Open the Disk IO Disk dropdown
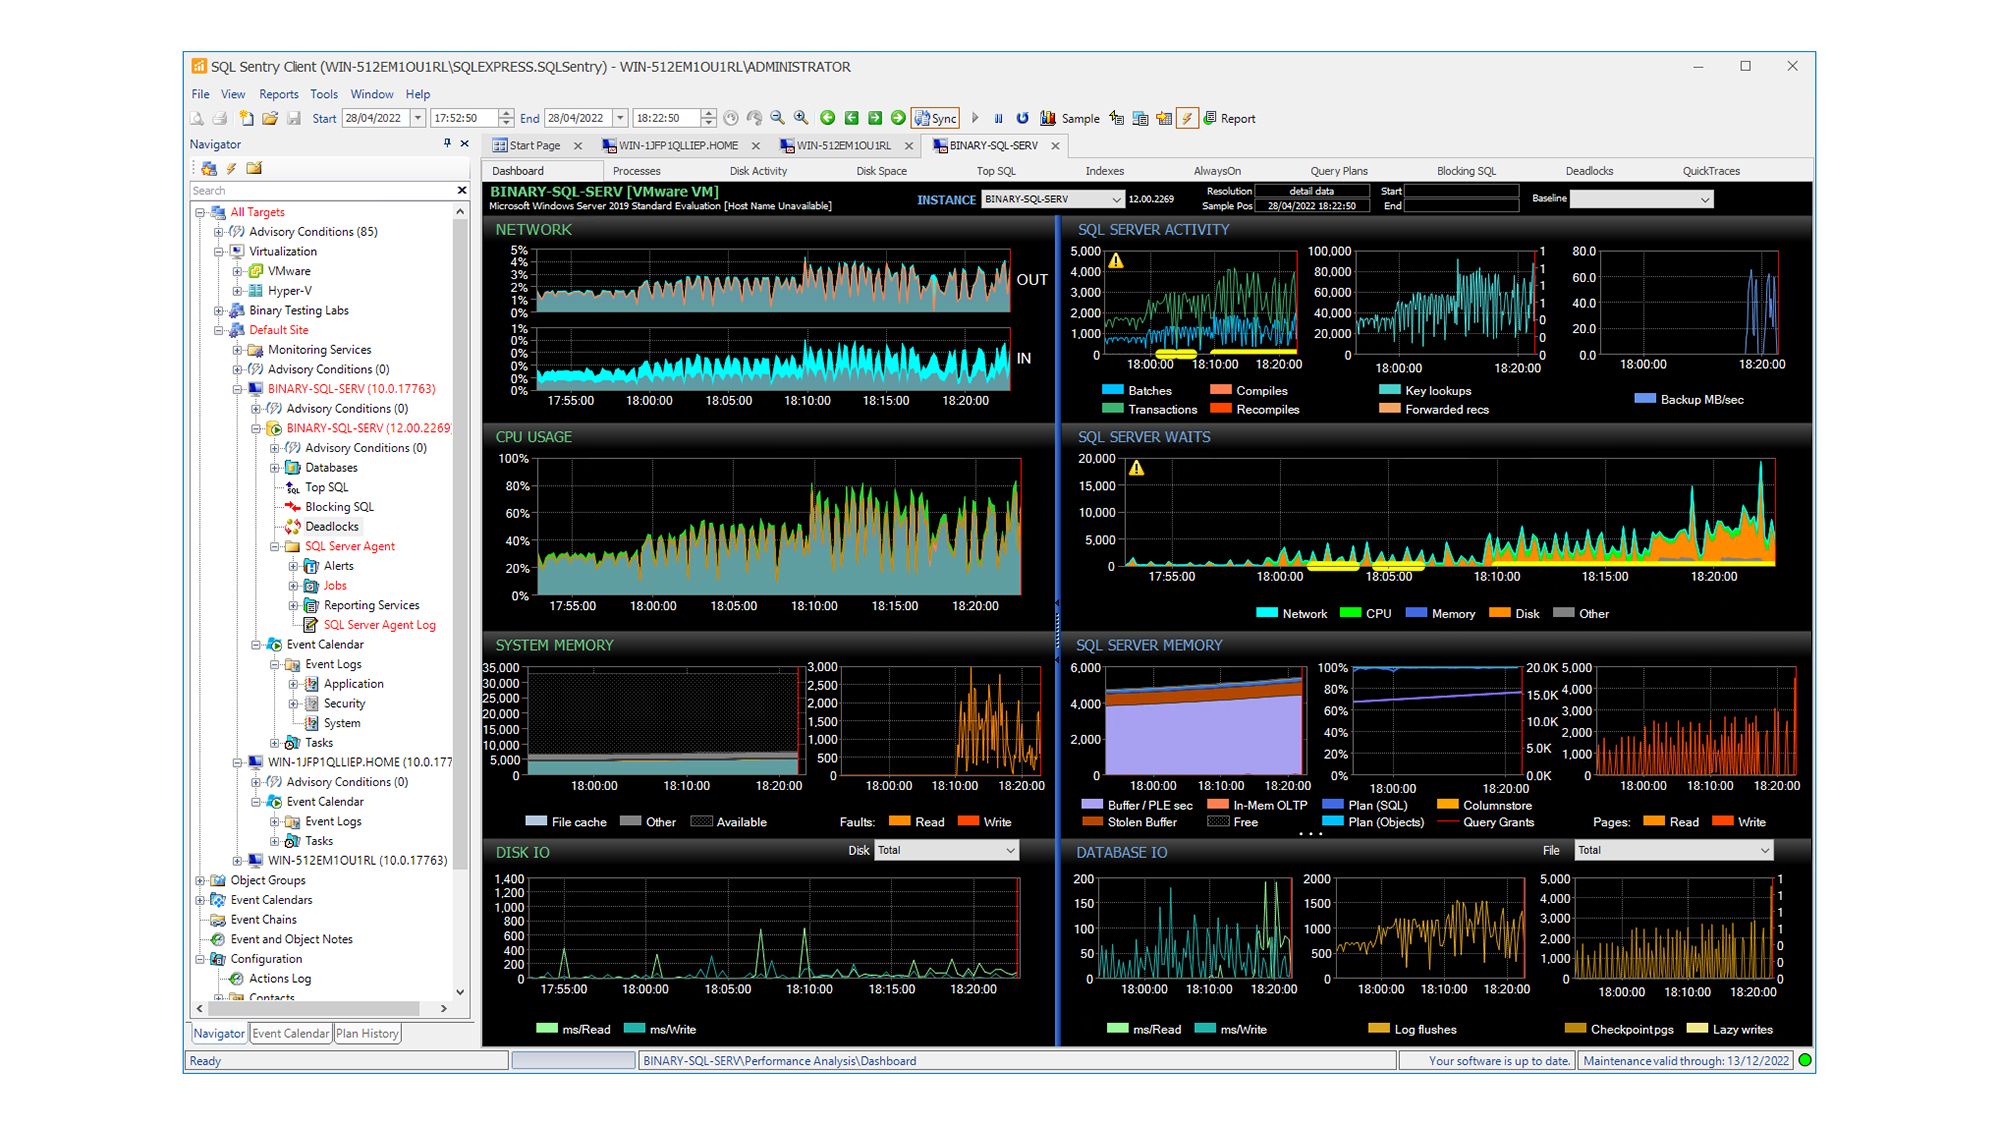The width and height of the screenshot is (2000, 1125). 947,850
